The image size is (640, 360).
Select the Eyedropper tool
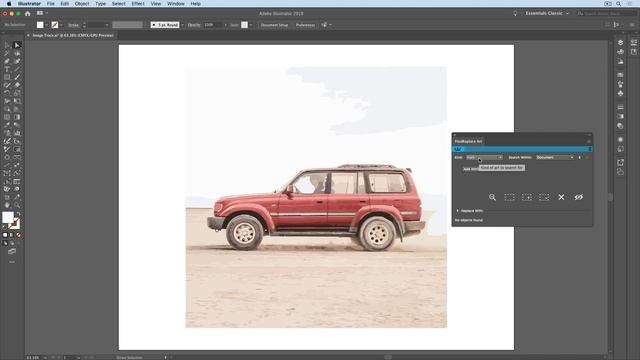pyautogui.click(x=7, y=125)
